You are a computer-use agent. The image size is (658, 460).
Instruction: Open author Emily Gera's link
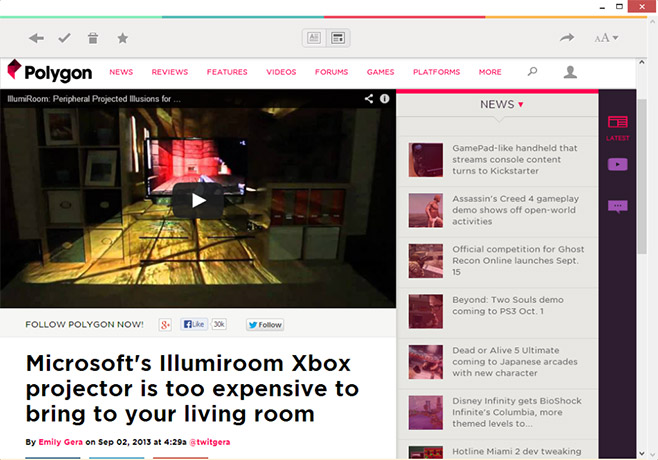pyautogui.click(x=60, y=441)
